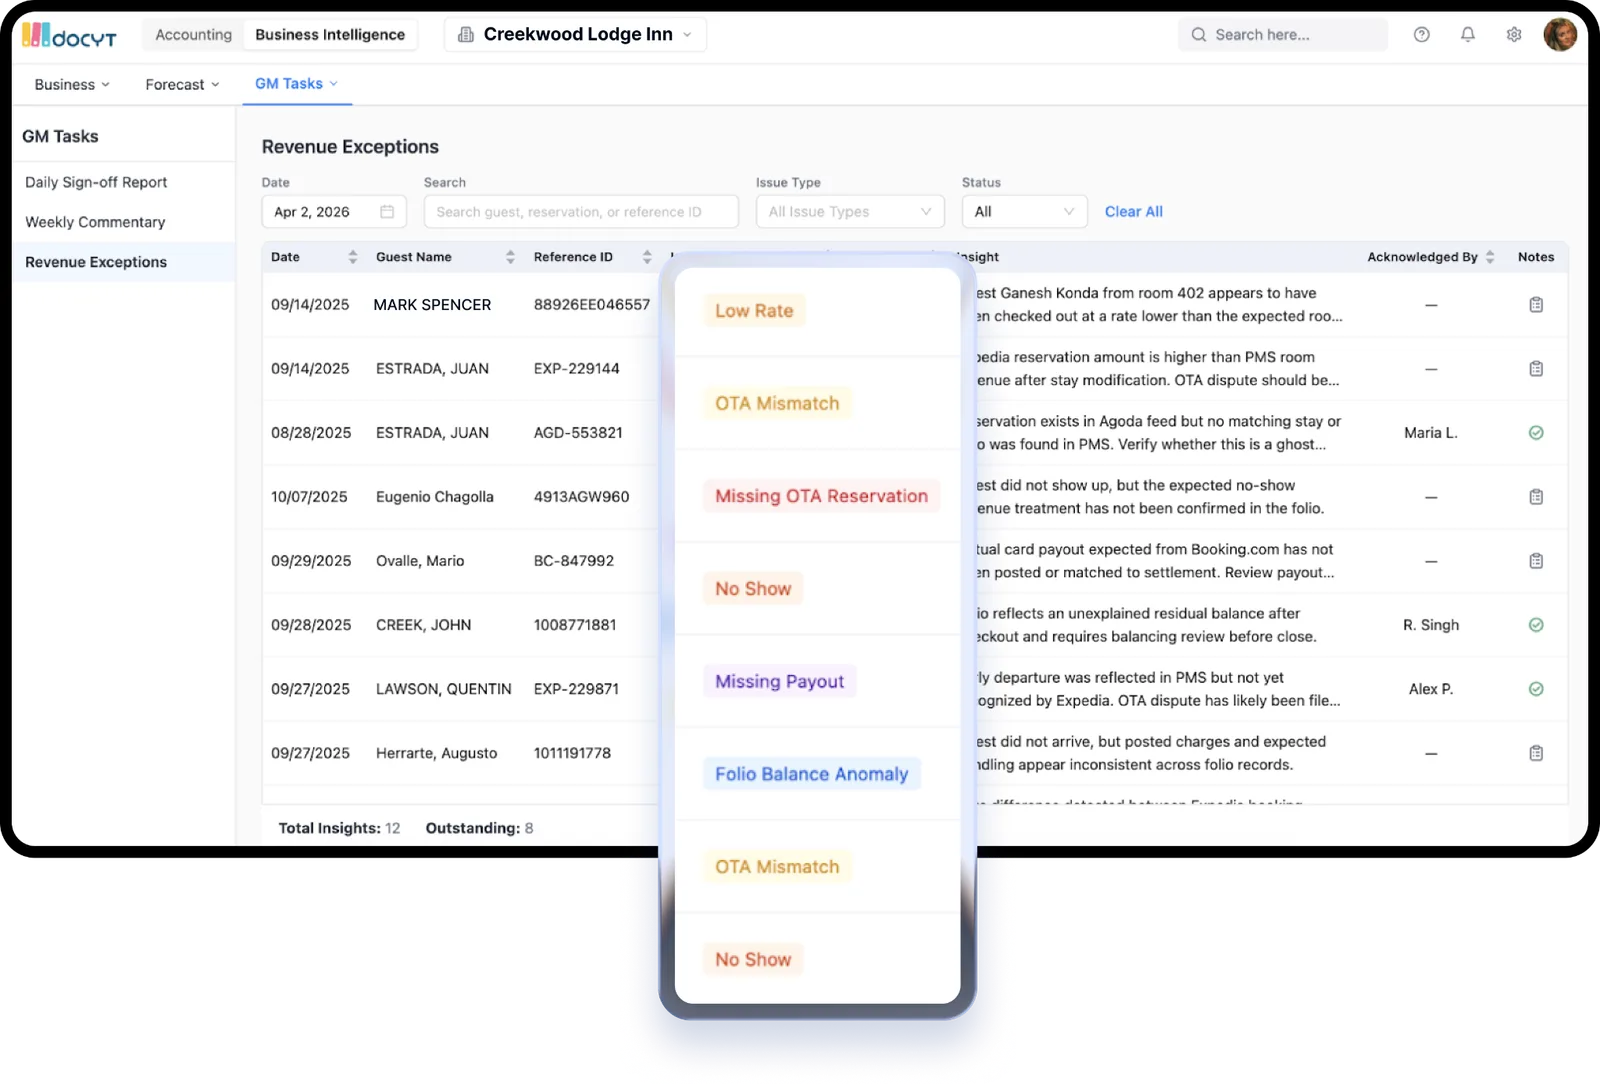Focus the guest reservation search field
1600x1084 pixels.
581,212
